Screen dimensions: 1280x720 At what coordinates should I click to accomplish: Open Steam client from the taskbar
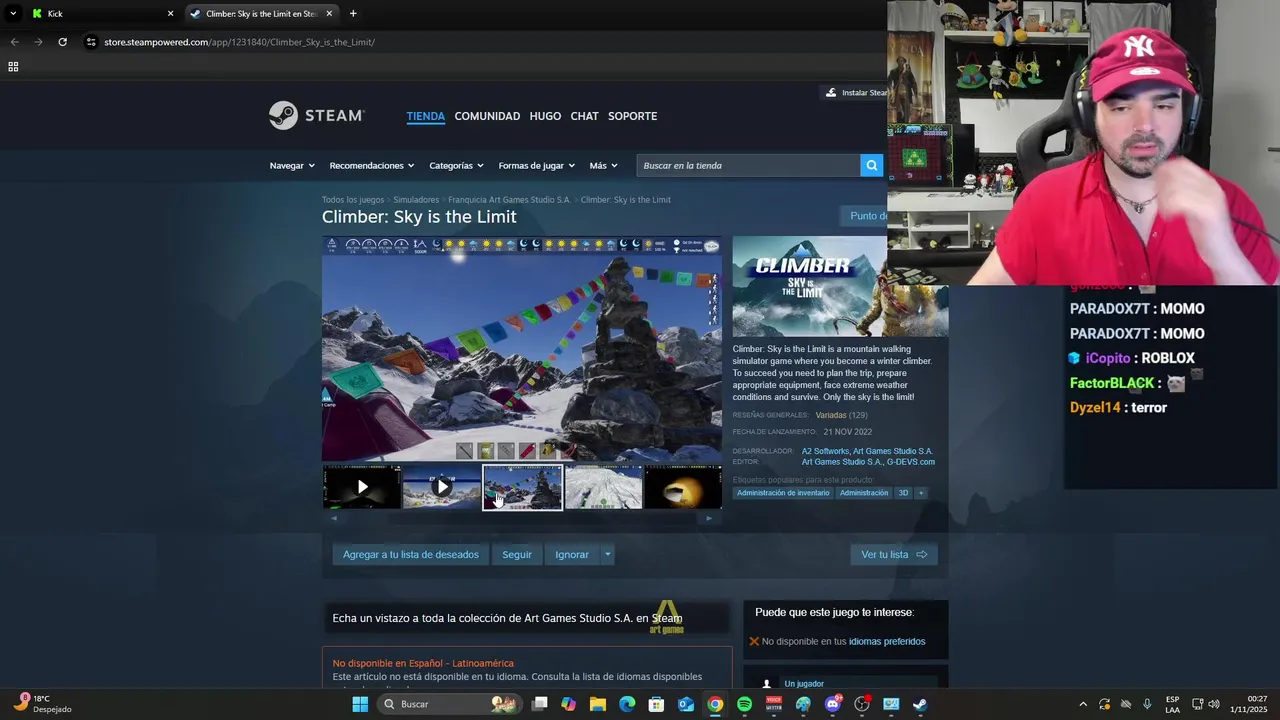[920, 704]
